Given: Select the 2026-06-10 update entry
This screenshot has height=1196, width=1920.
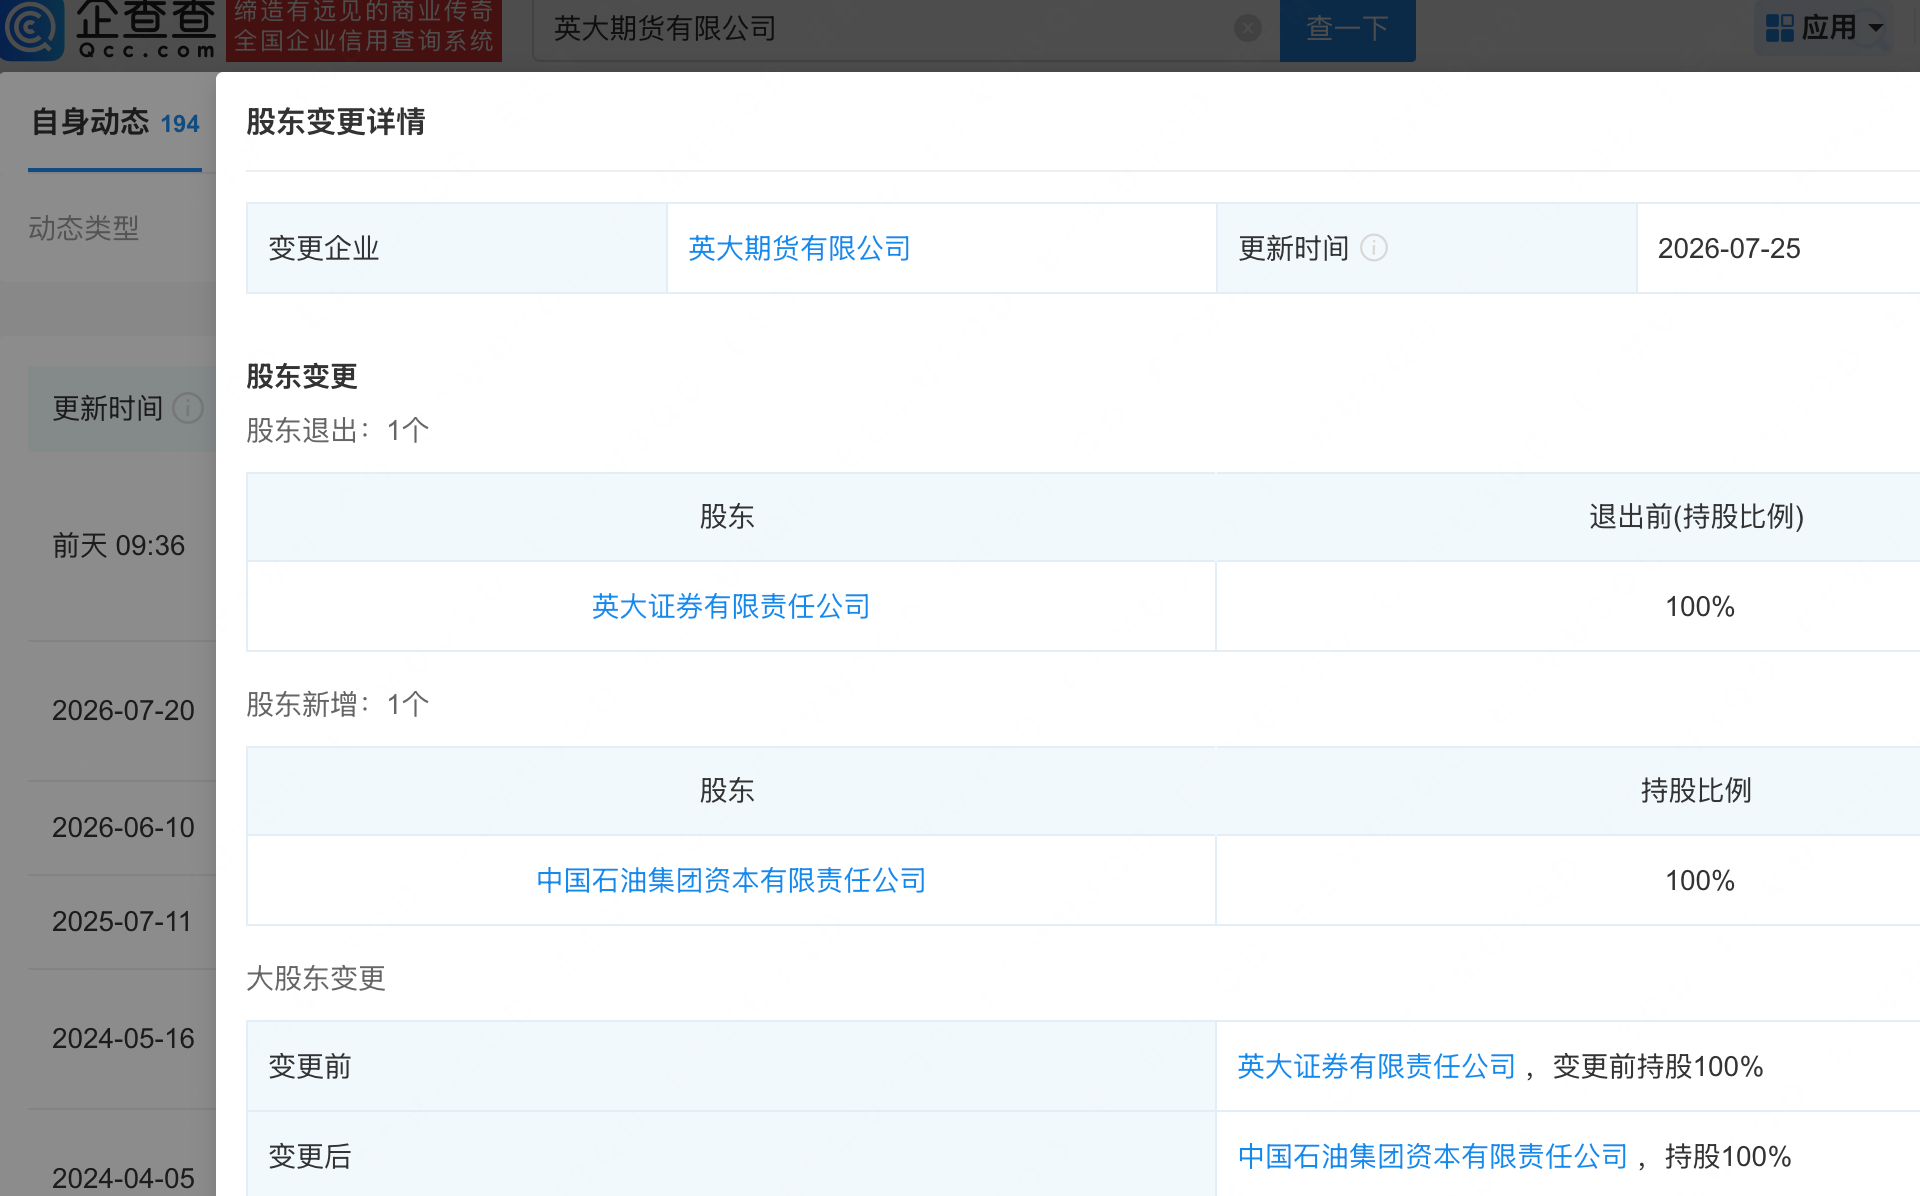Looking at the screenshot, I should [123, 827].
